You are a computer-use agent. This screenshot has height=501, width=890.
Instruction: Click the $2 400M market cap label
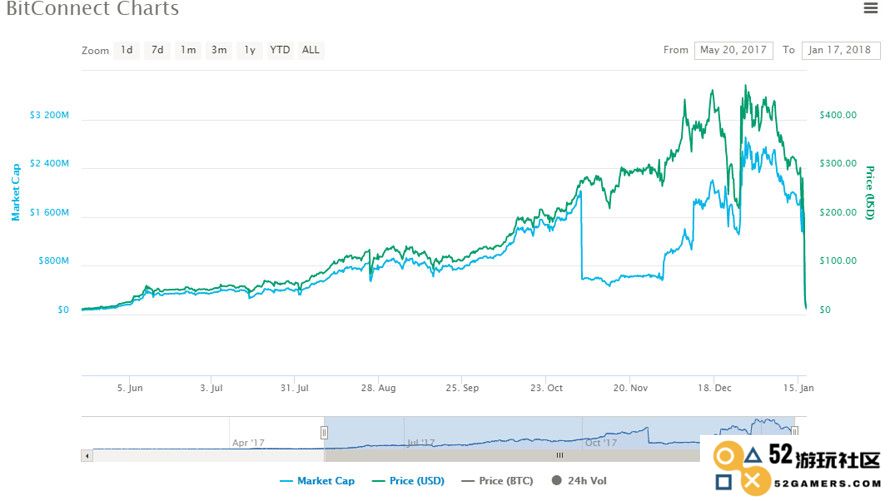click(49, 163)
